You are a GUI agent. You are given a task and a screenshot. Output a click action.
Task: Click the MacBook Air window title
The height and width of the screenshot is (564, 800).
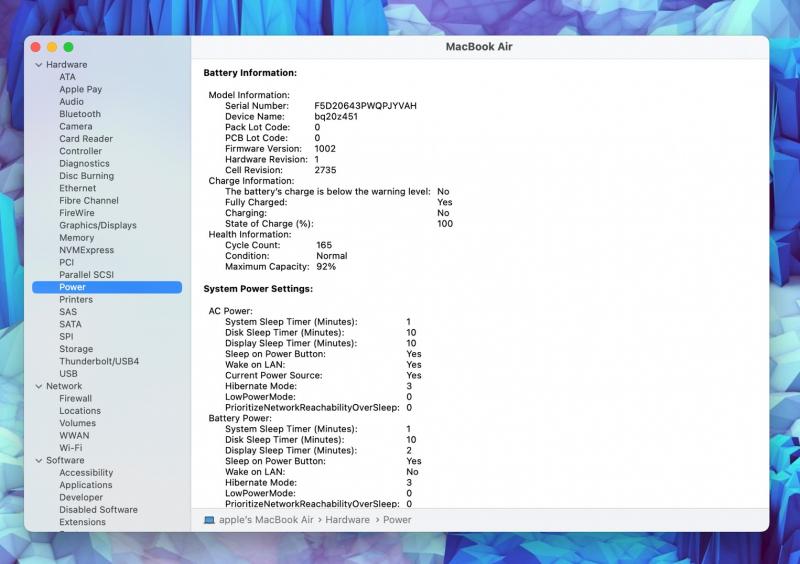pyautogui.click(x=479, y=46)
